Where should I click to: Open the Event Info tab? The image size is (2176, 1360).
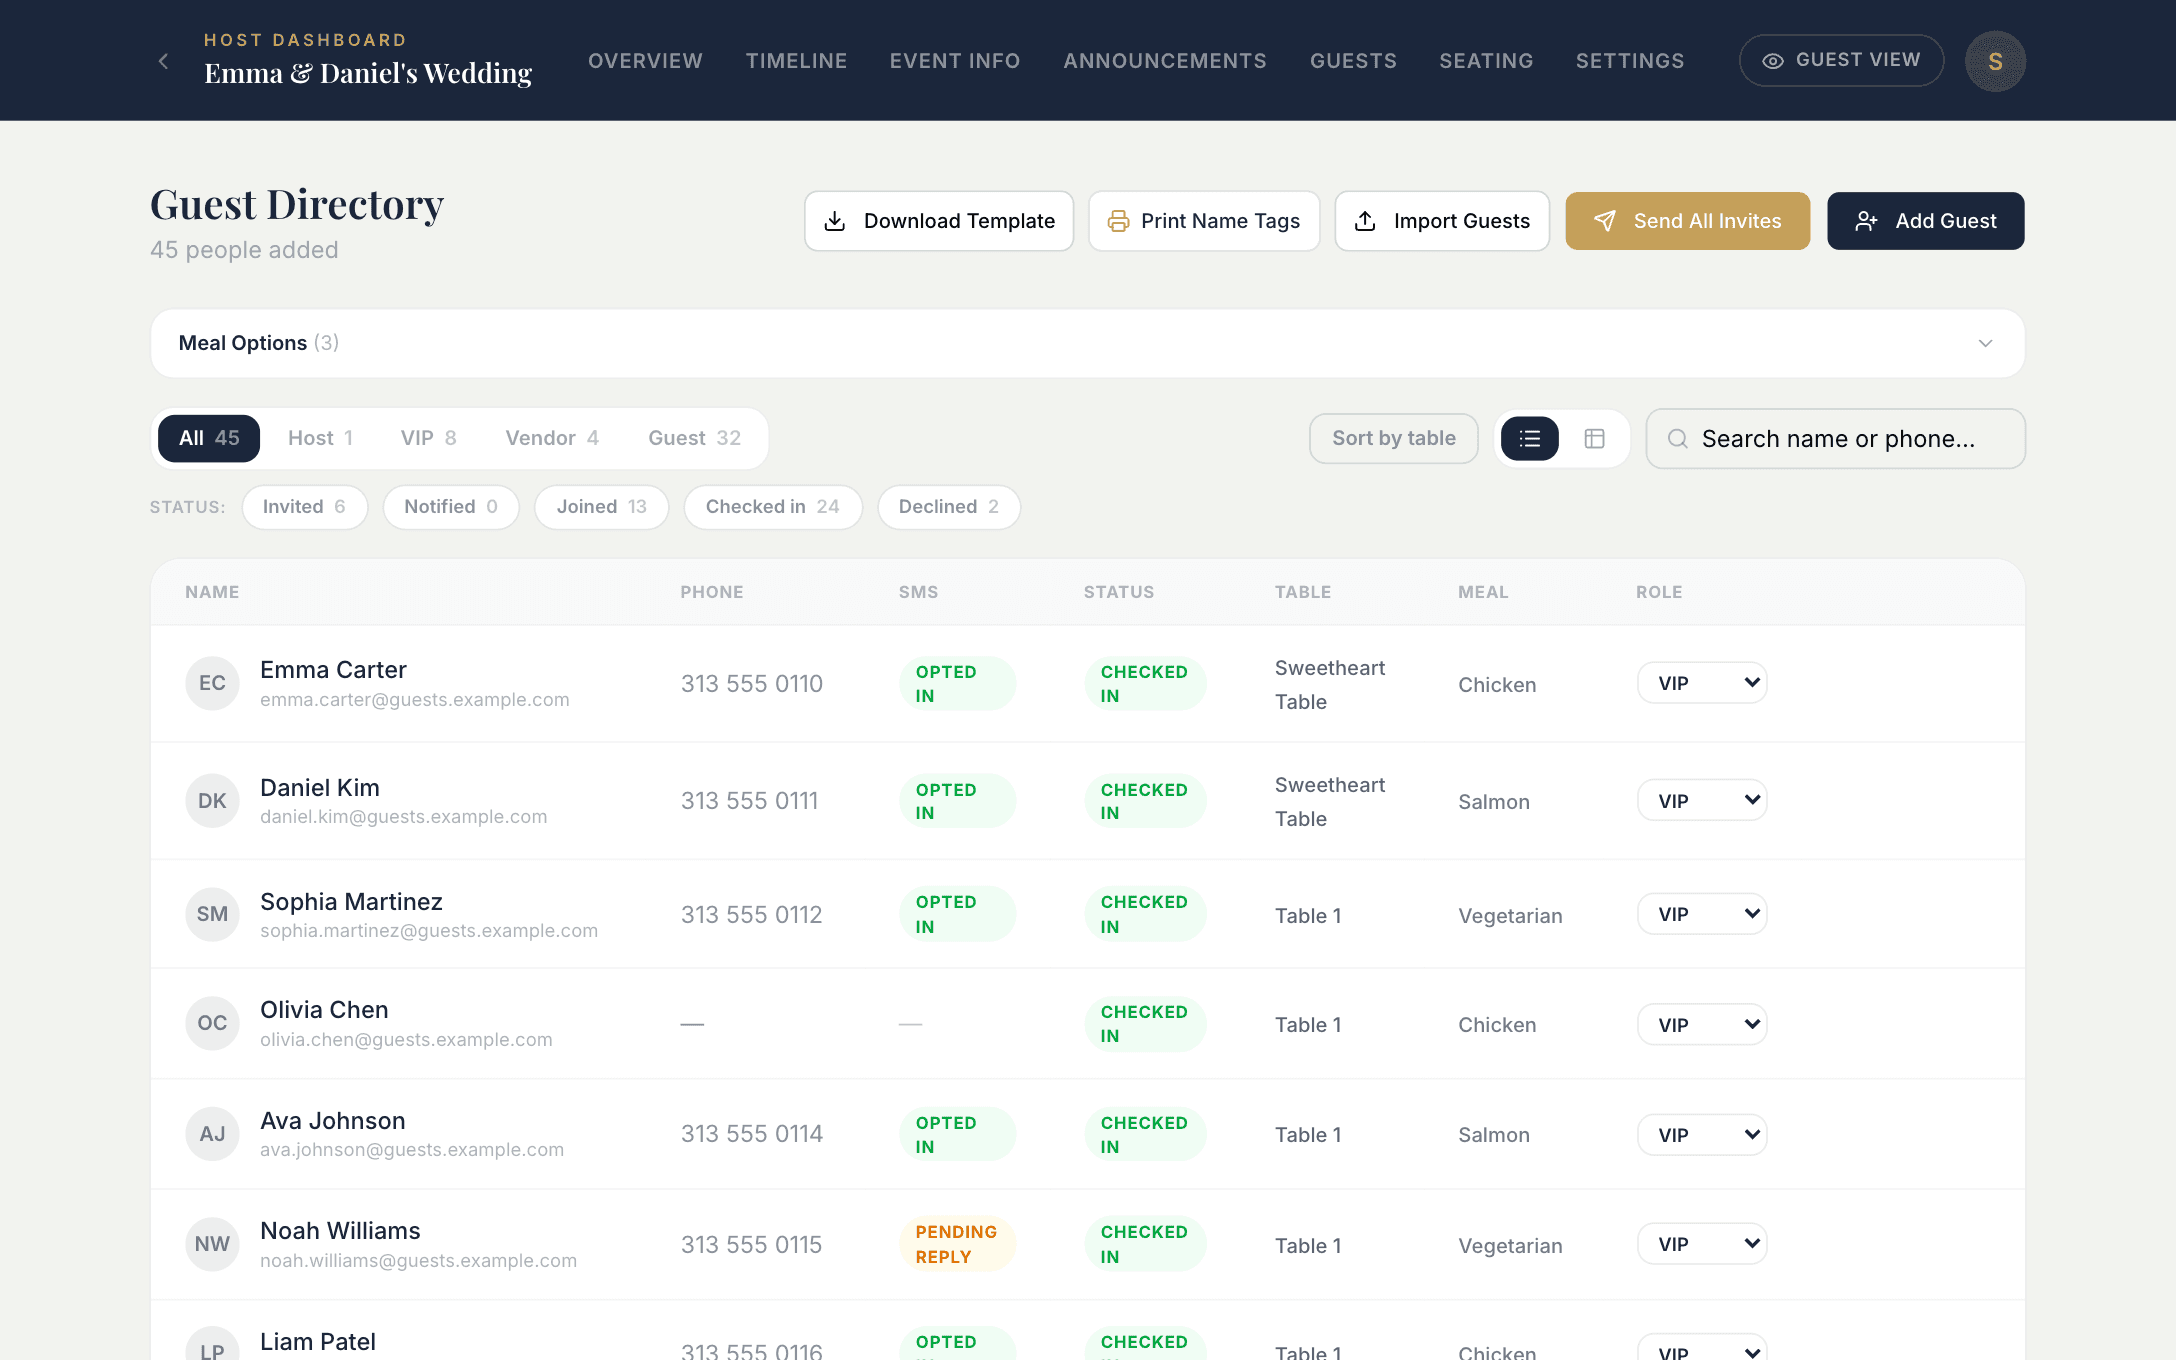tap(955, 61)
